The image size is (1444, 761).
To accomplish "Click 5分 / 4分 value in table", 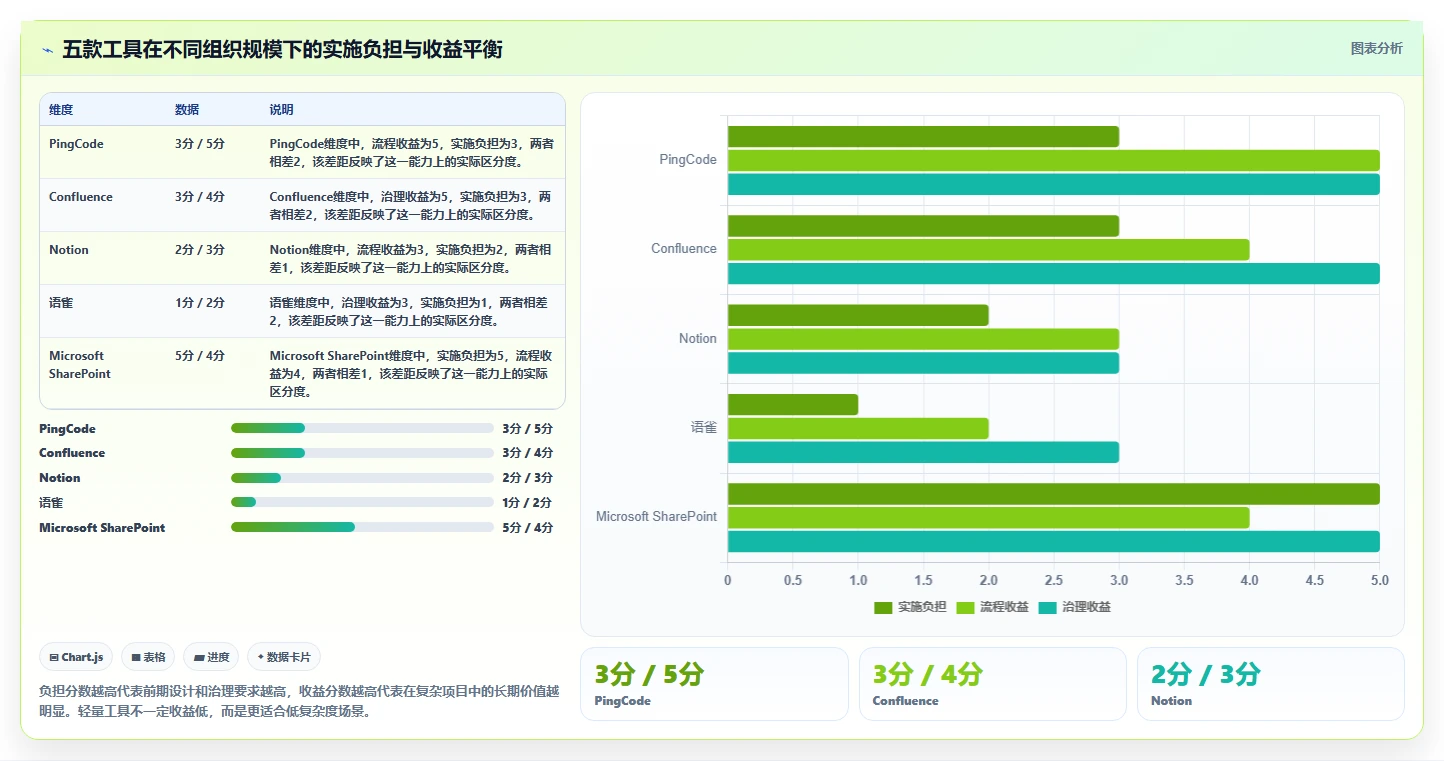I will [x=200, y=356].
